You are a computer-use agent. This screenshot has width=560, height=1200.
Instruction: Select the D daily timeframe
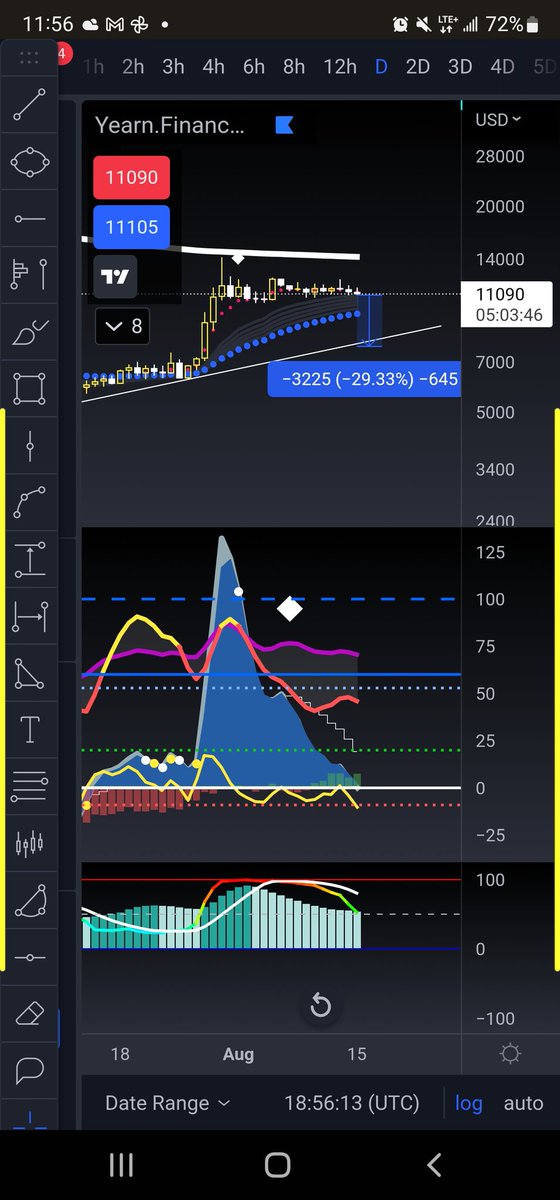(381, 67)
